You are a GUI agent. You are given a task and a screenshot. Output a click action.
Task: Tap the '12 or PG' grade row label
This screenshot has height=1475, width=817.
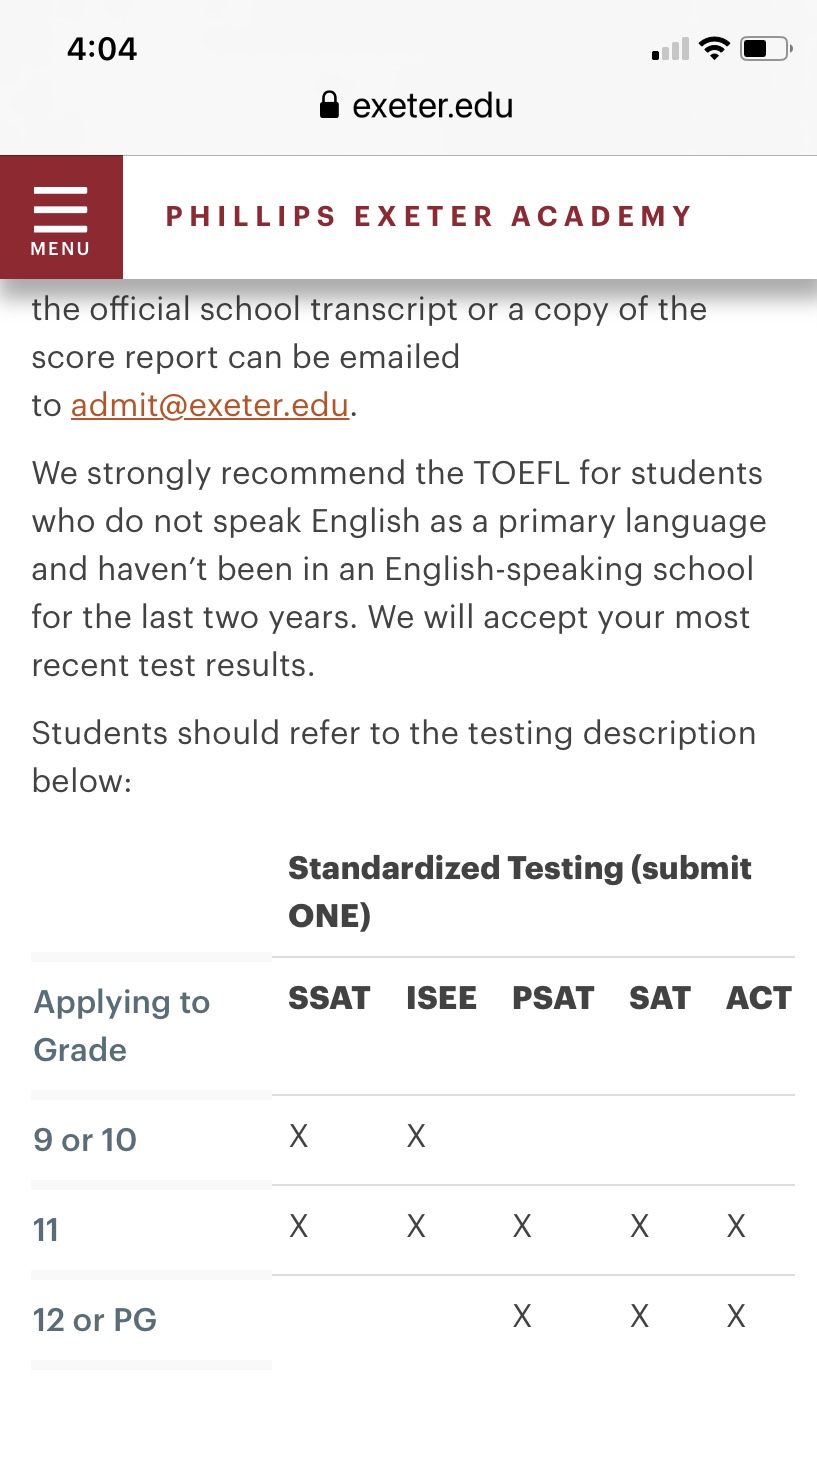95,1319
